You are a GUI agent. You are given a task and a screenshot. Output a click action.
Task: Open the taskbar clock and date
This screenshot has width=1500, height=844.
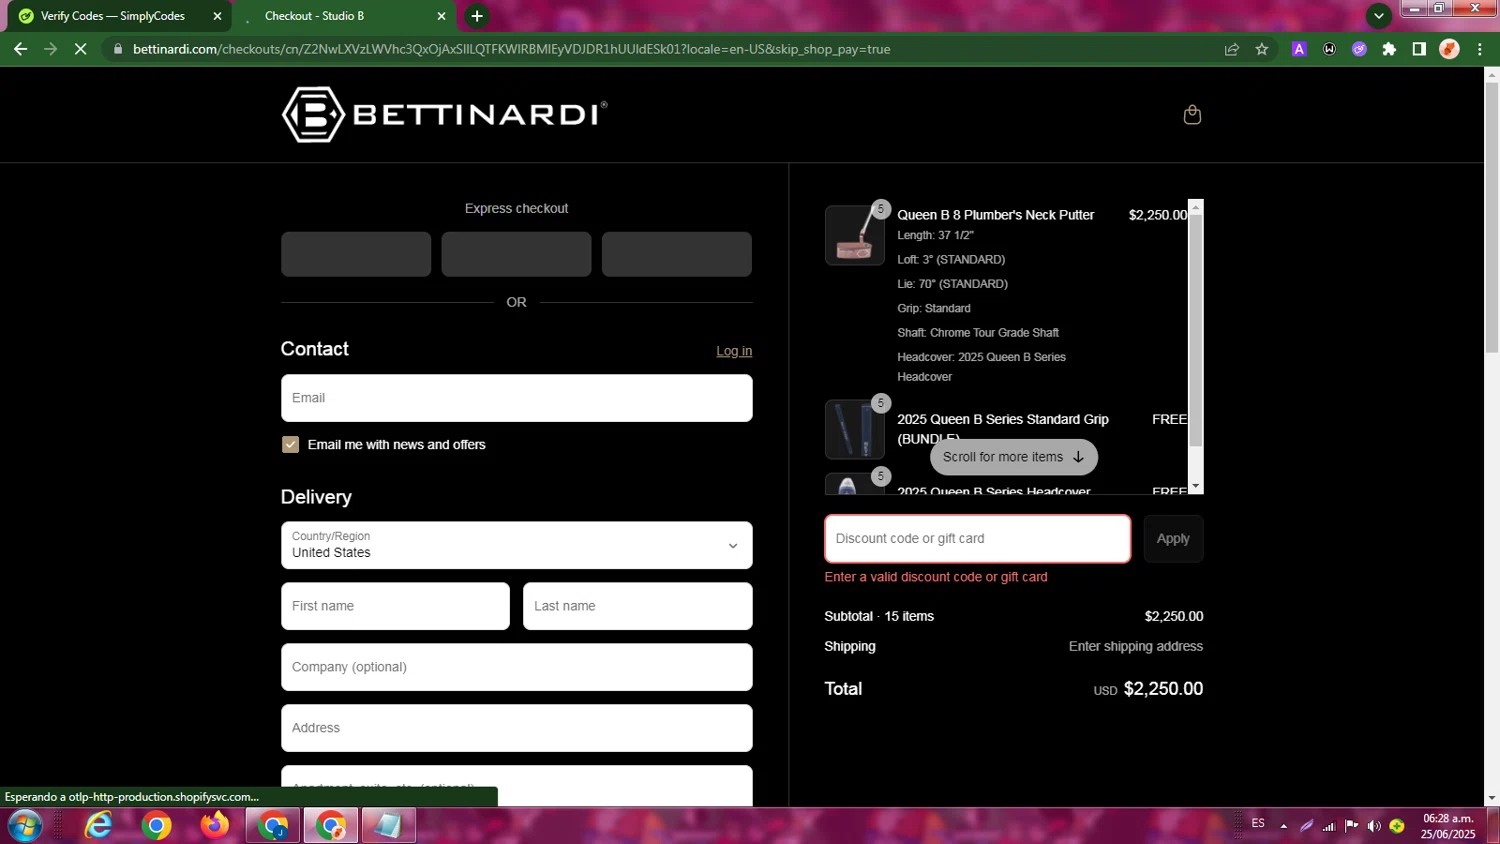click(x=1448, y=826)
